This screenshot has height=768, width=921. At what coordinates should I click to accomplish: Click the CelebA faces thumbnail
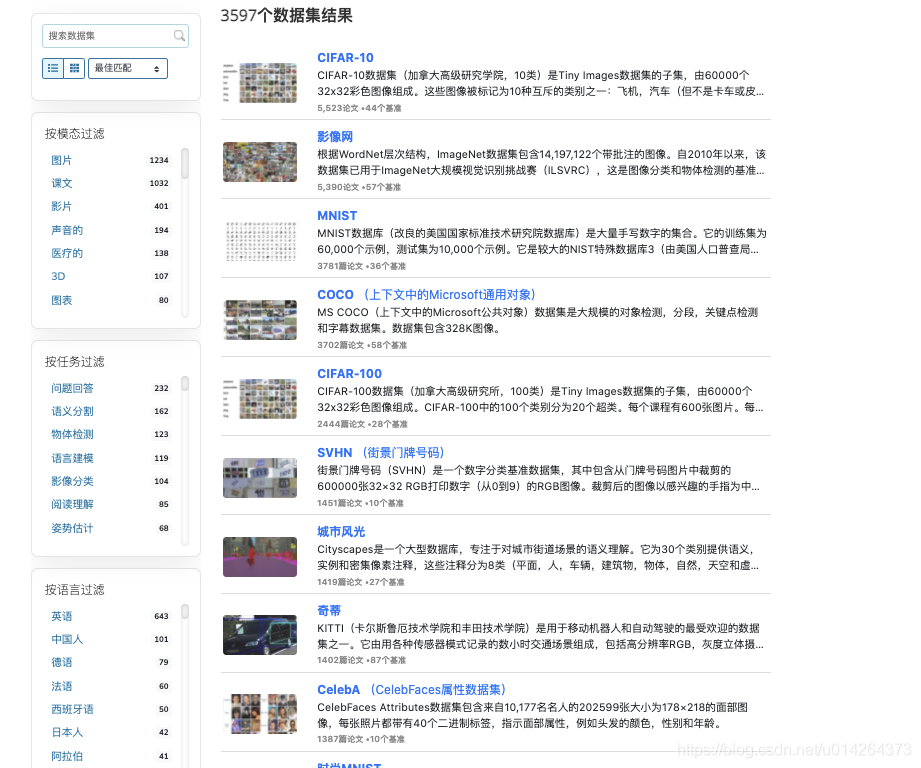coord(260,714)
